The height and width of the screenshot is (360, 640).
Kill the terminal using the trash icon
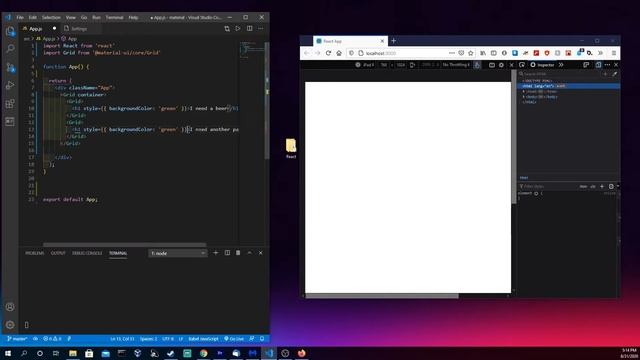[x=238, y=253]
